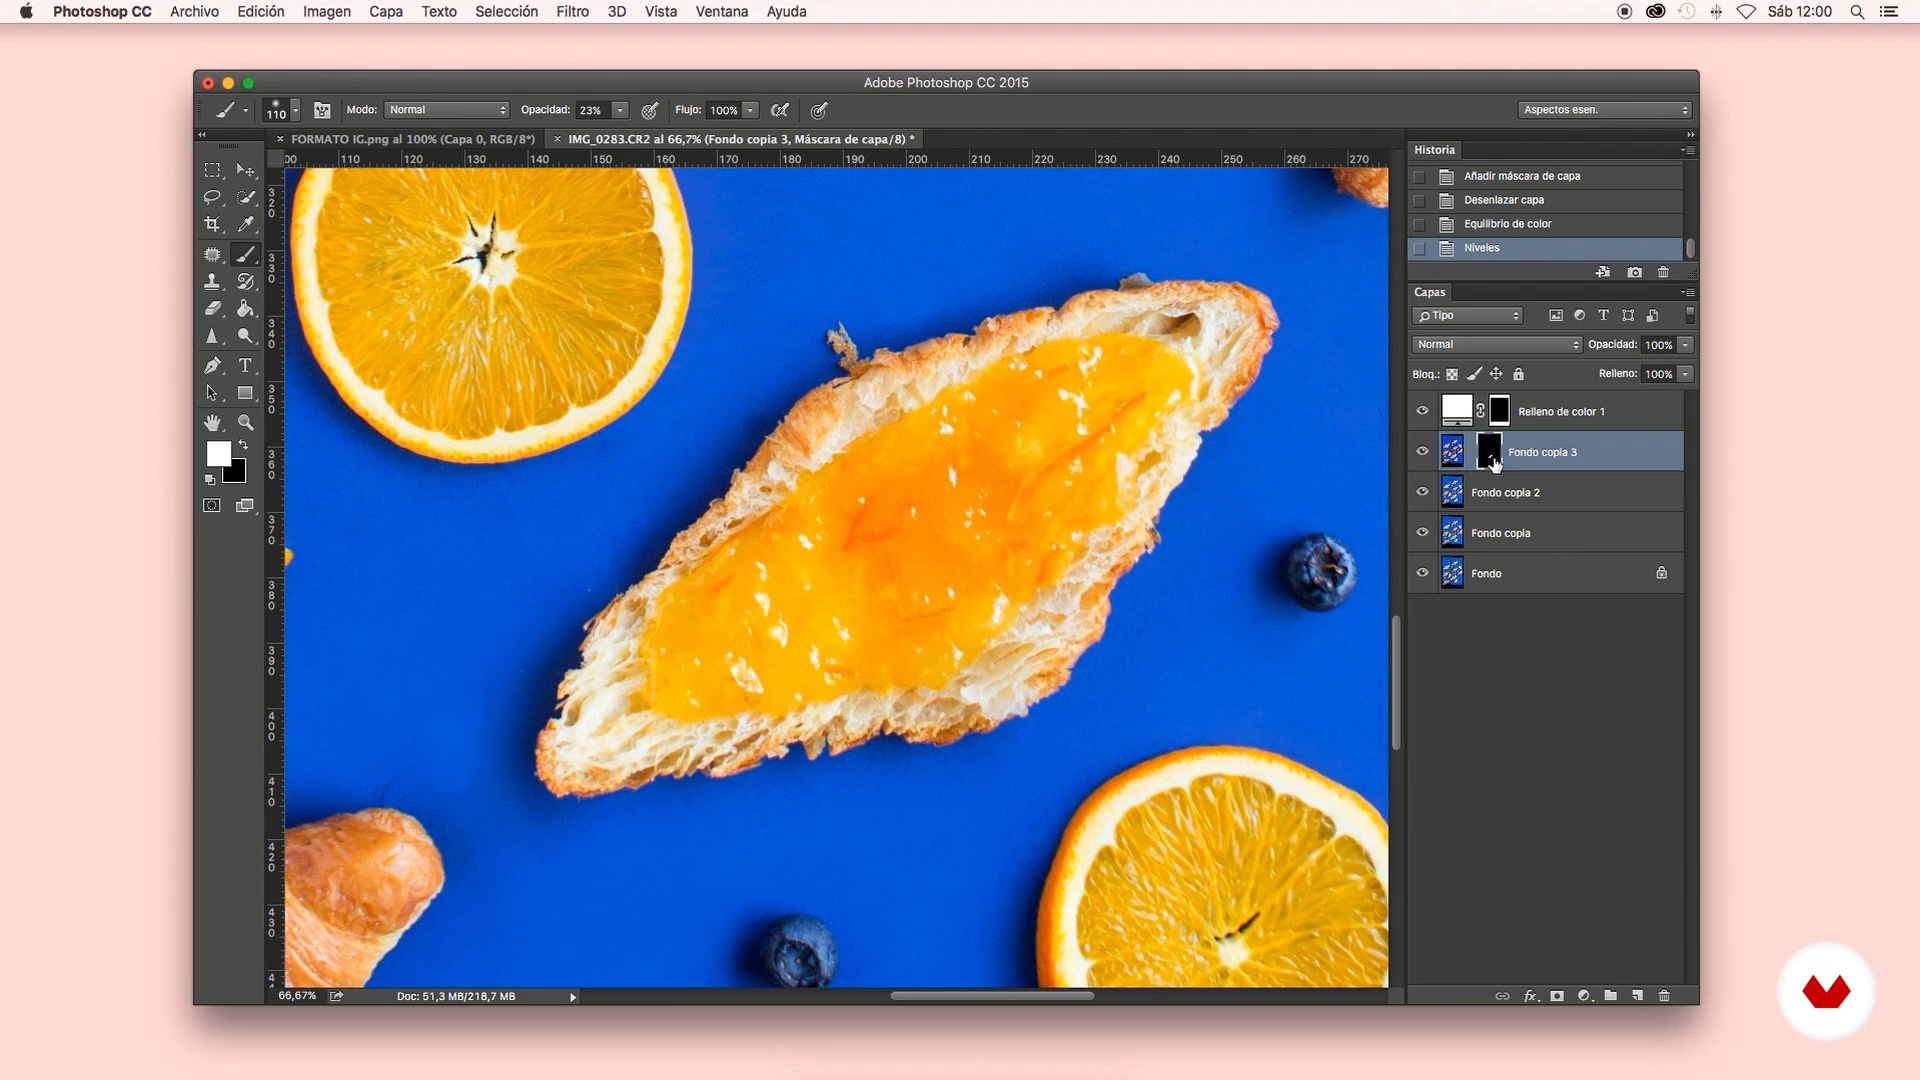Toggle pressure for size button
Image resolution: width=1920 pixels, height=1080 pixels.
[819, 110]
